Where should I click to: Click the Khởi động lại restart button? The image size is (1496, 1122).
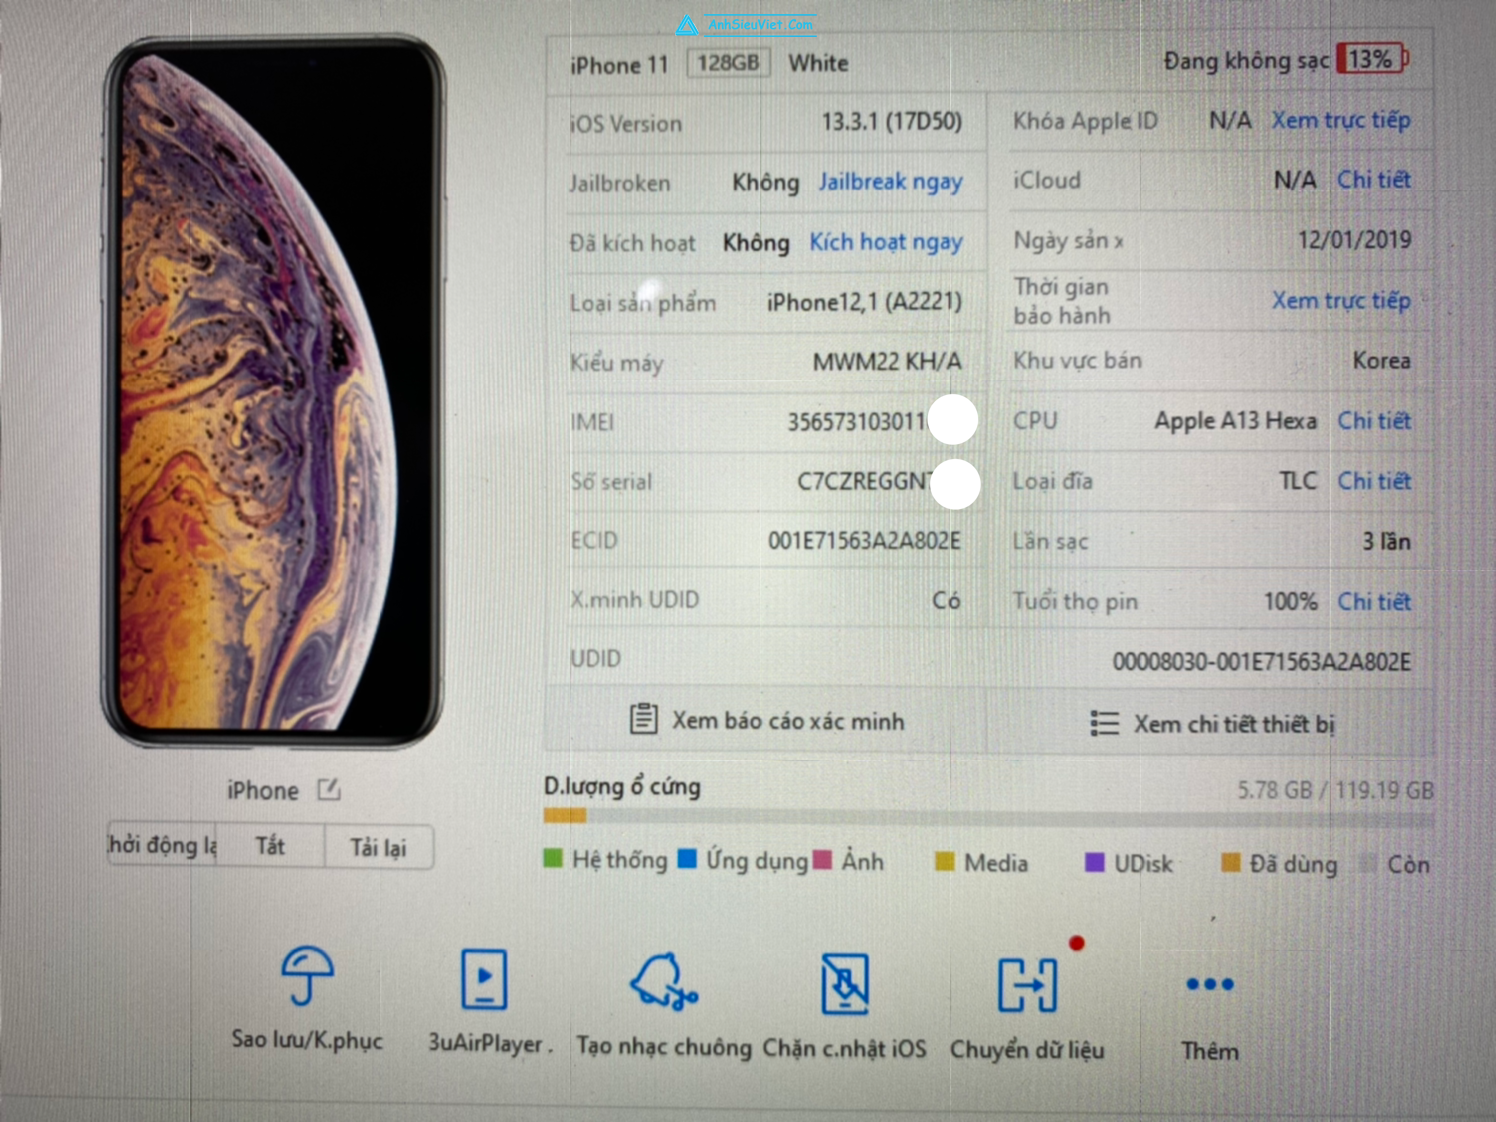tap(162, 845)
